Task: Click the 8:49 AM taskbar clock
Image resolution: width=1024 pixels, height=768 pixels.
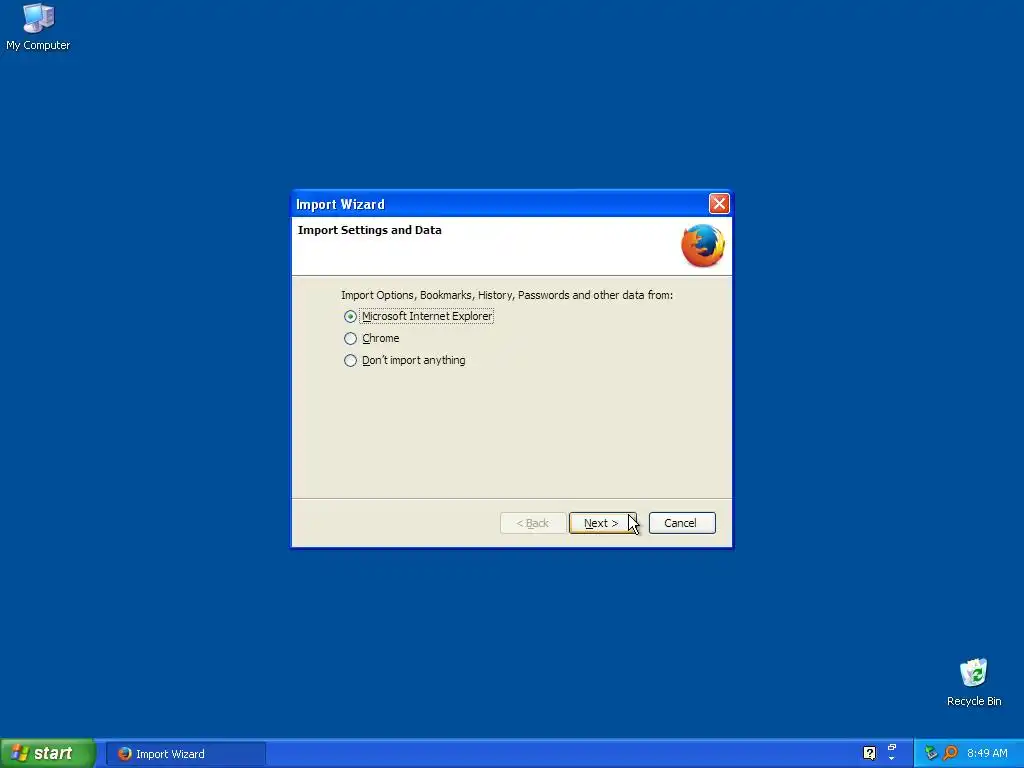Action: tap(987, 754)
